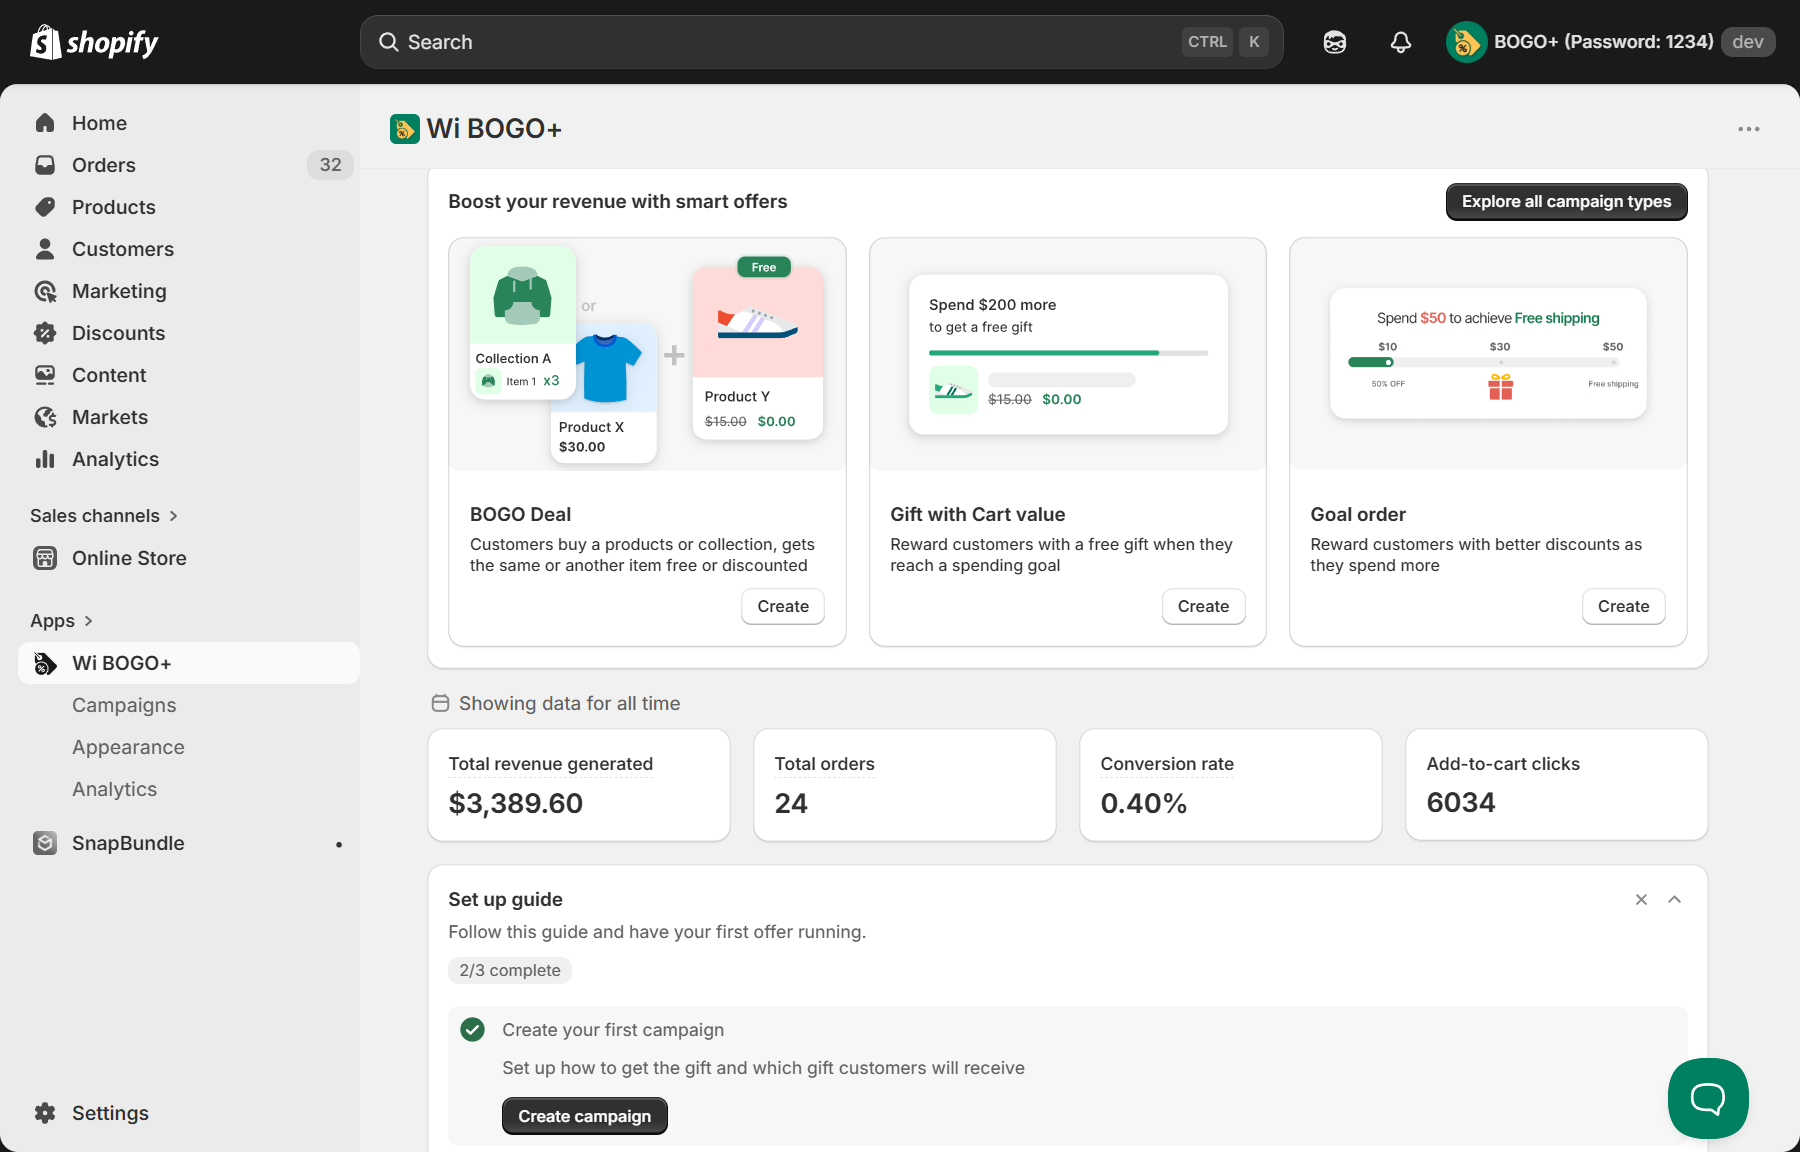Click the search magnifier icon
The width and height of the screenshot is (1800, 1152).
(389, 42)
